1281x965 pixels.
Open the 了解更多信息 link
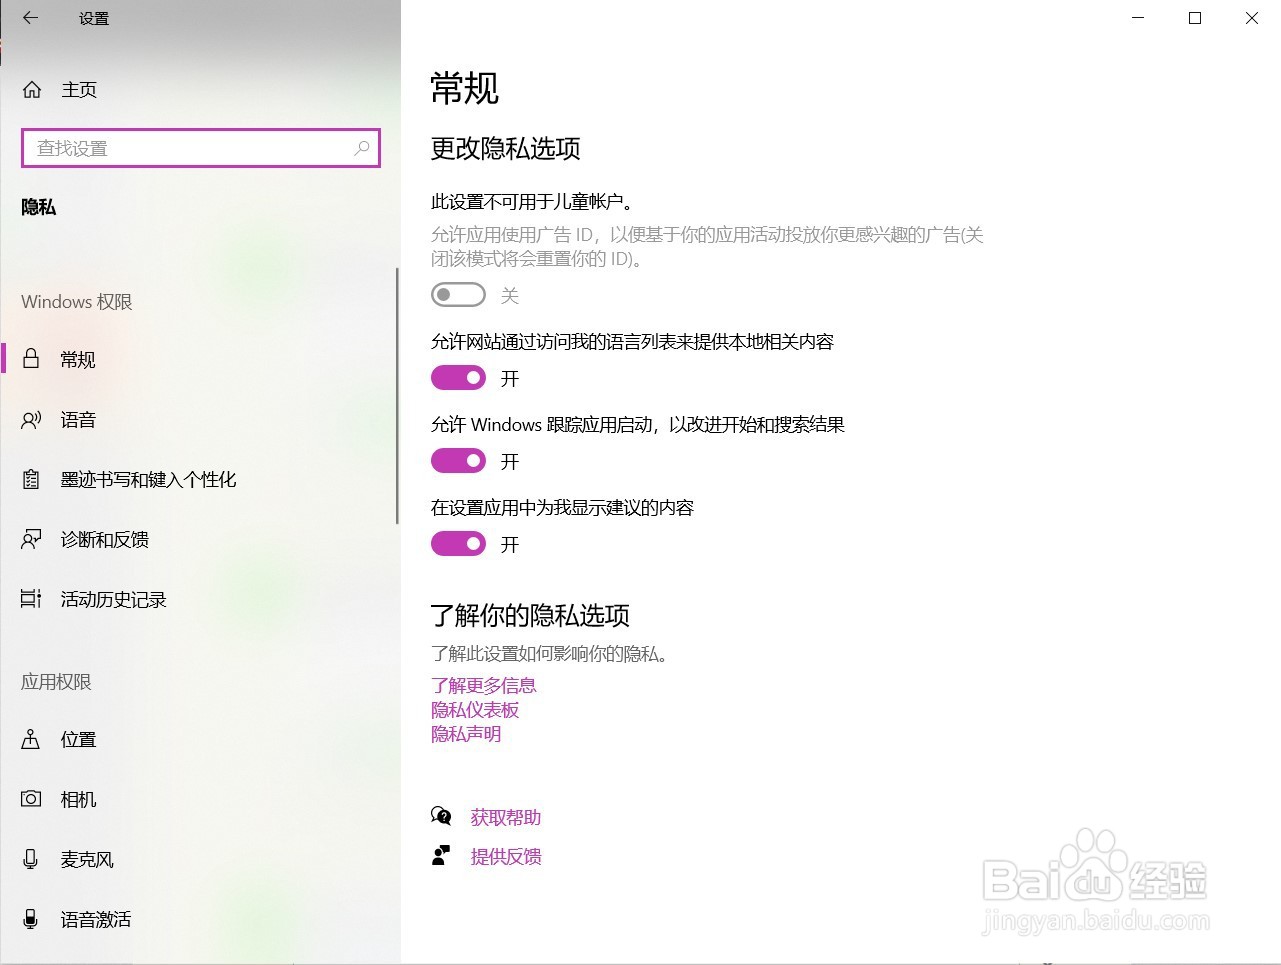(x=484, y=685)
